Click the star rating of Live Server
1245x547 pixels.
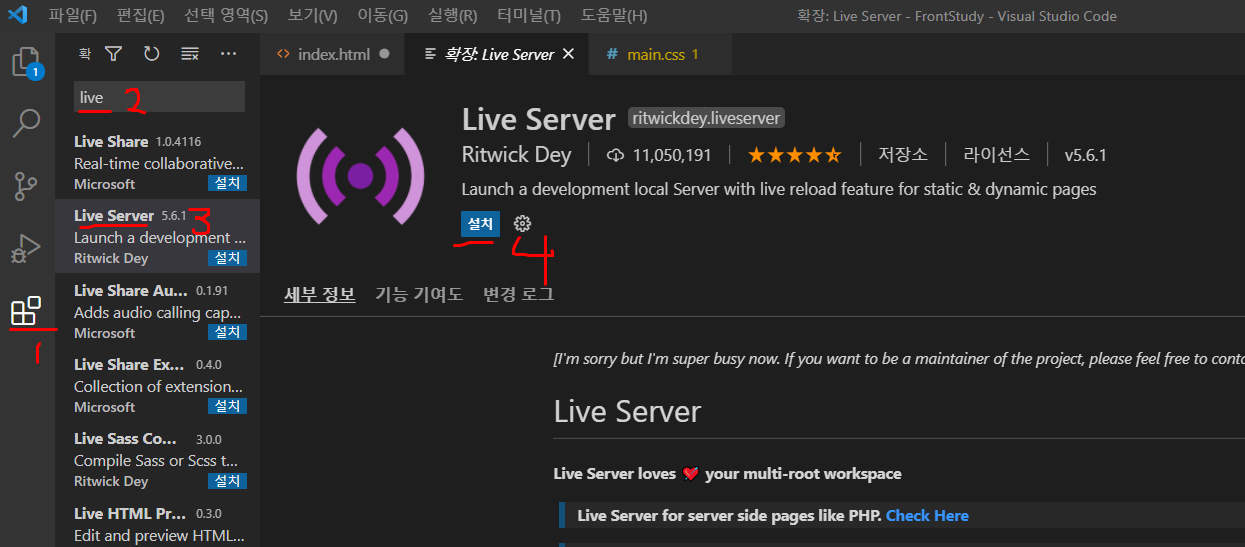[x=795, y=155]
